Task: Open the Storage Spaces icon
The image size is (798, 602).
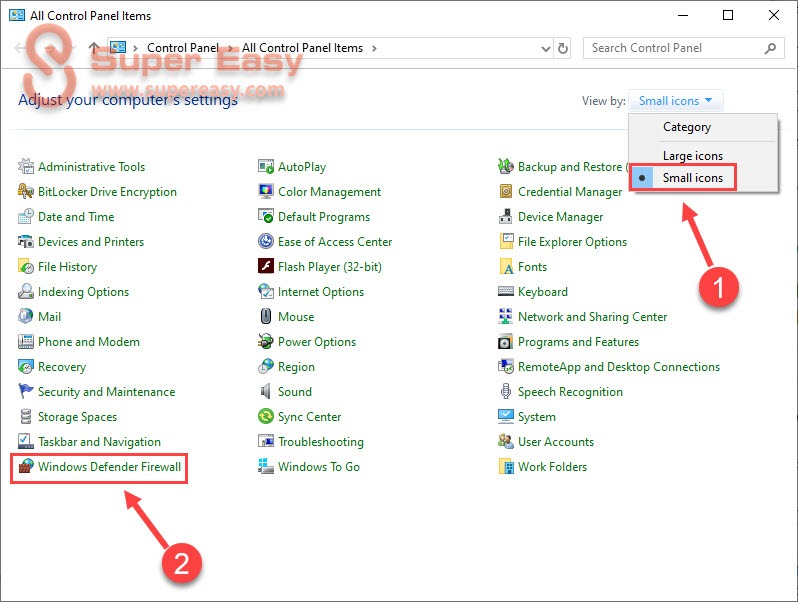Action: click(x=26, y=416)
